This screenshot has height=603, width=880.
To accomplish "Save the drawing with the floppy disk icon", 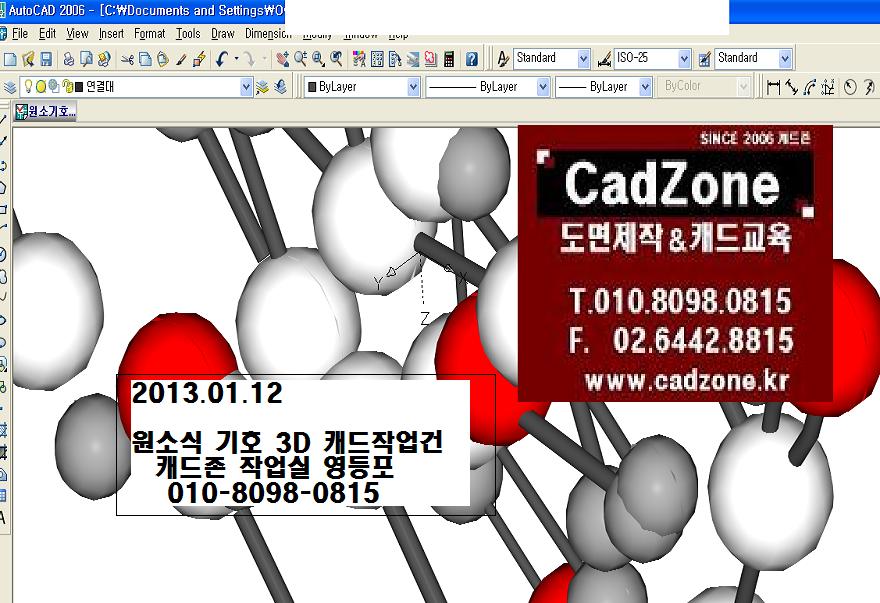I will pyautogui.click(x=46, y=59).
